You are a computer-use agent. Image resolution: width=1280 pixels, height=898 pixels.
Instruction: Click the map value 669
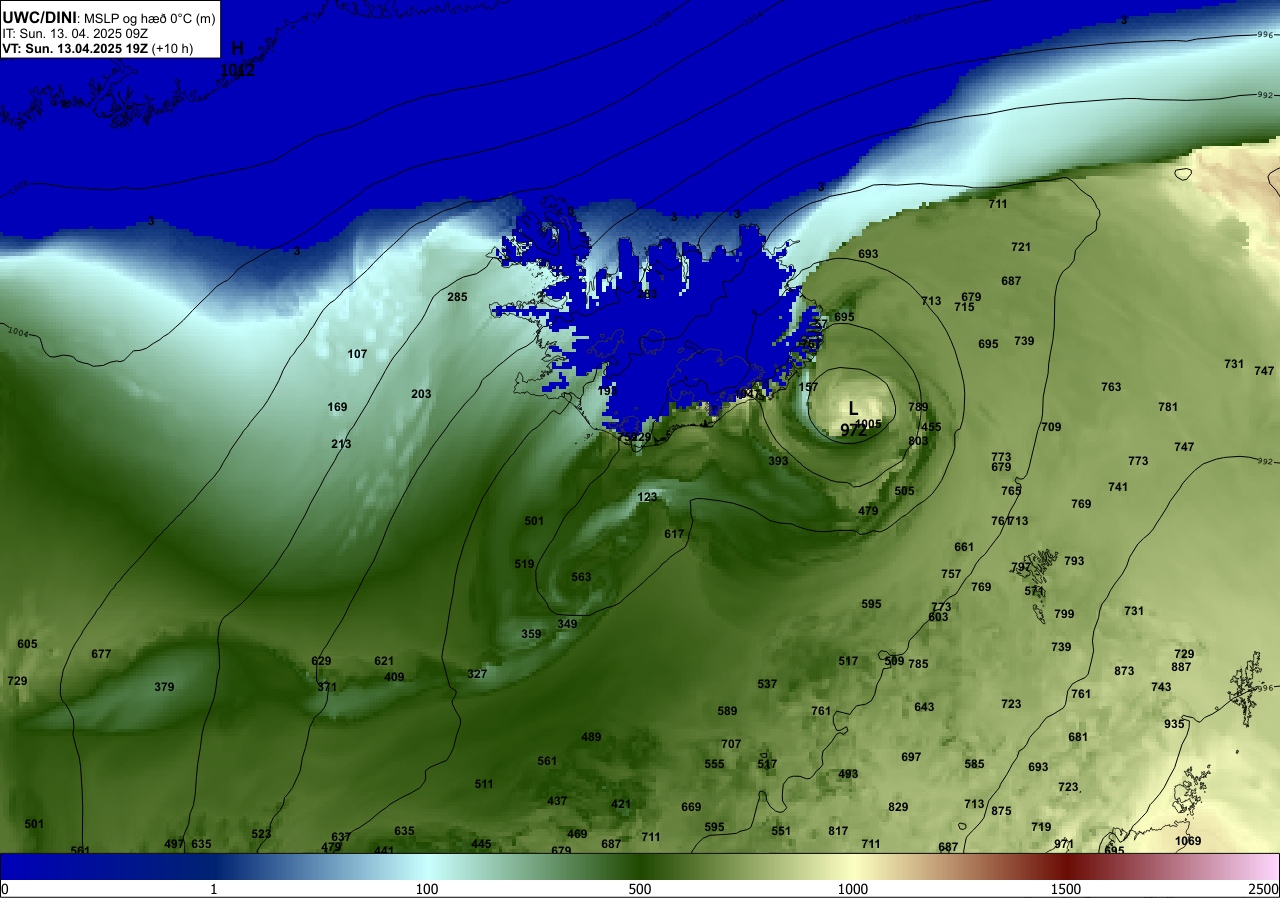[691, 807]
